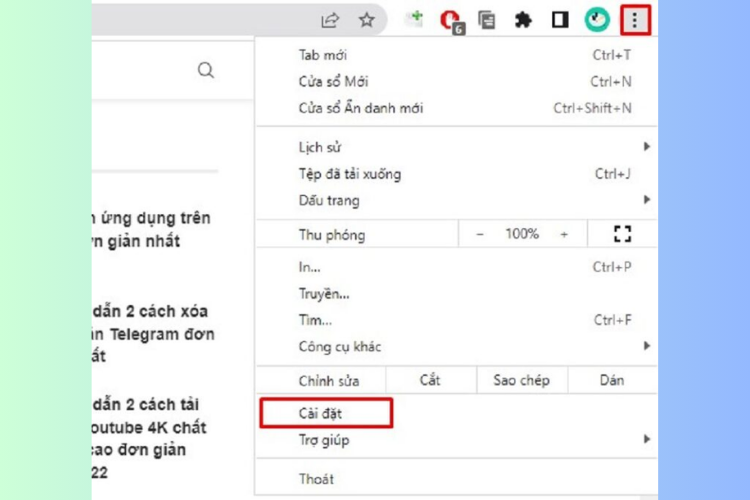This screenshot has height=500, width=750.
Task: Expand the Dấu trang submenu
Action: pos(456,200)
